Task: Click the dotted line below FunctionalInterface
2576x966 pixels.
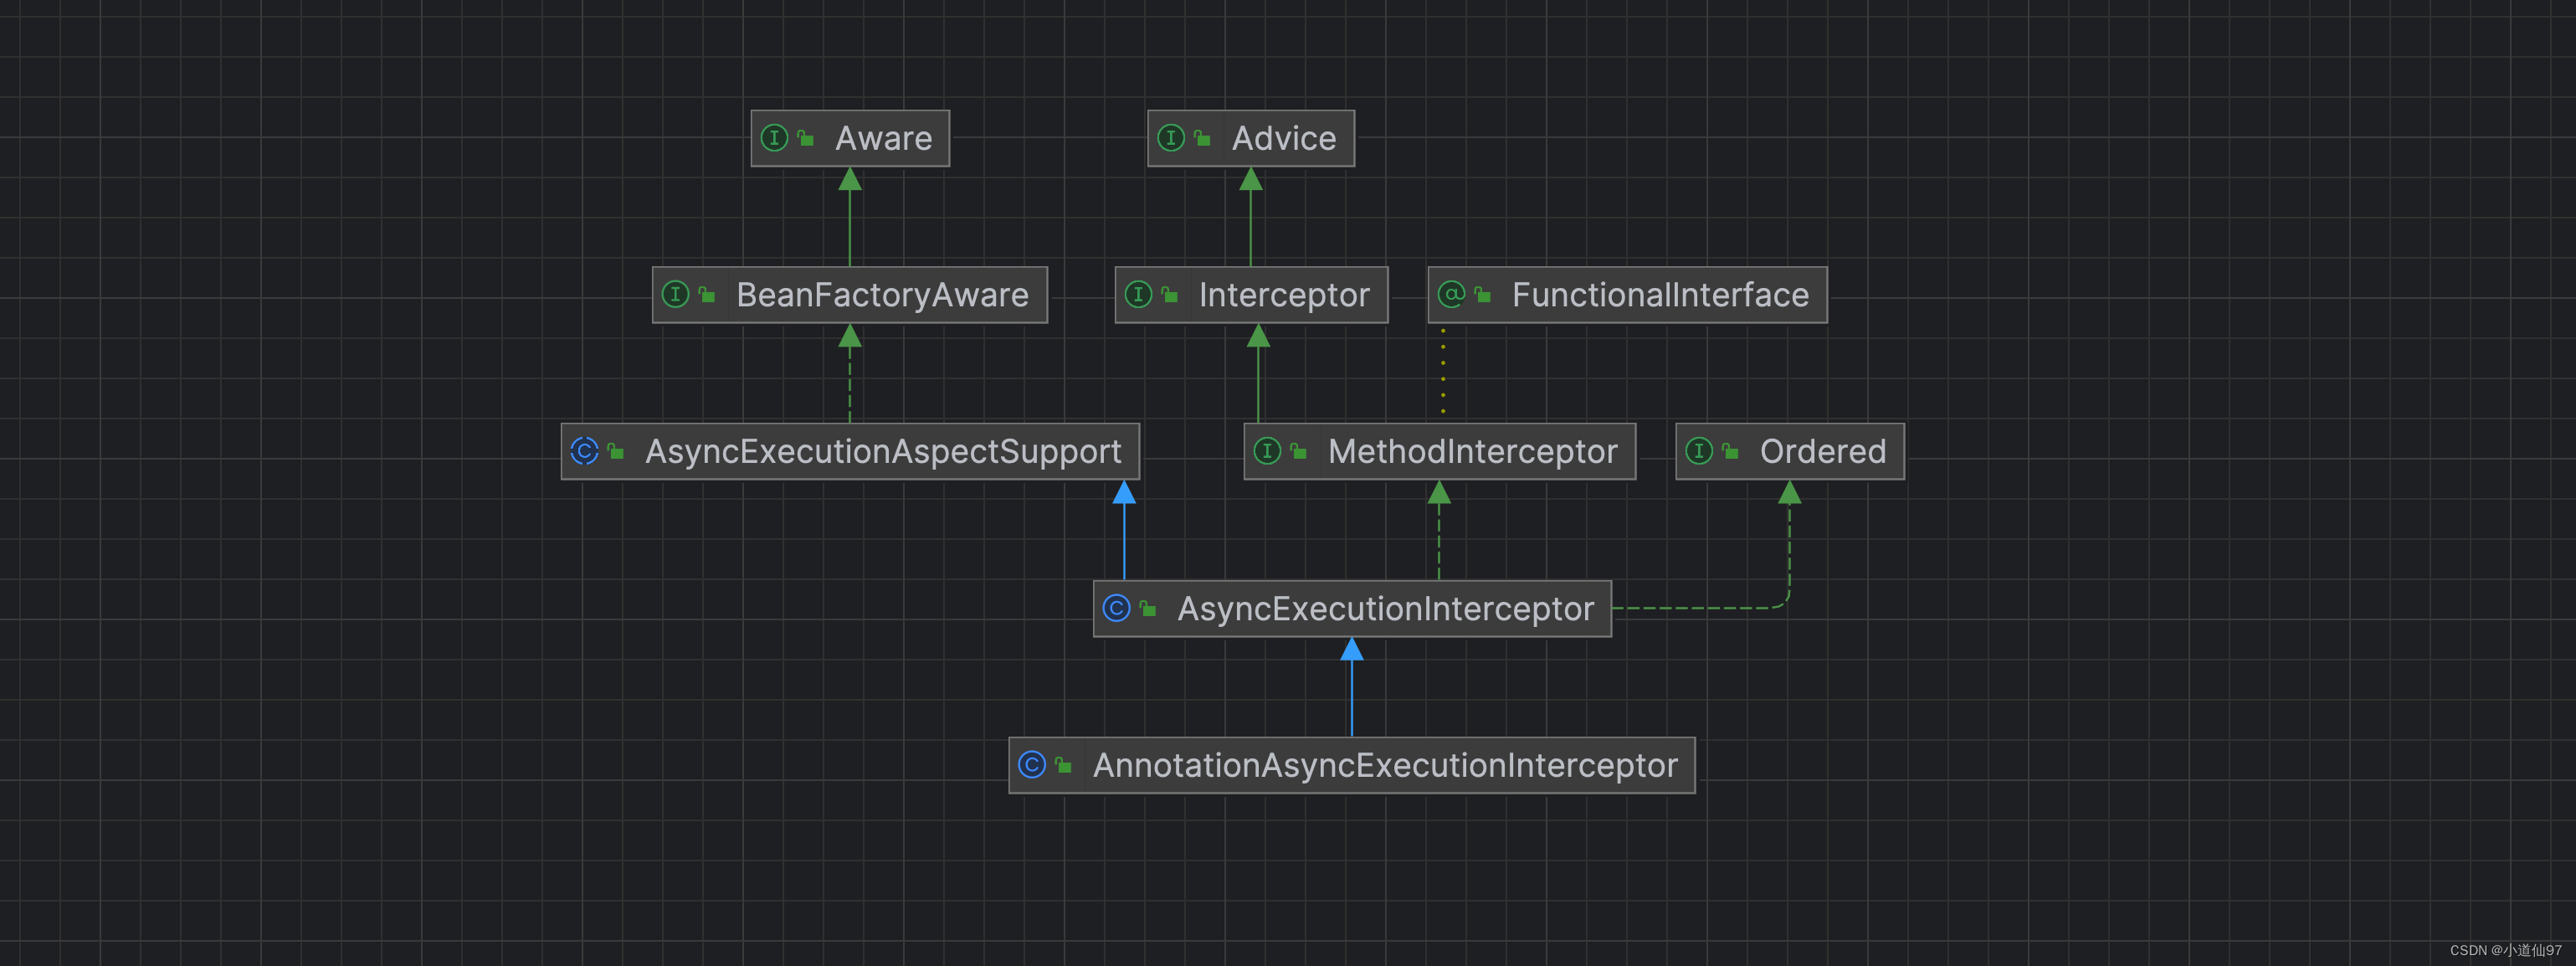Action: pos(1443,370)
